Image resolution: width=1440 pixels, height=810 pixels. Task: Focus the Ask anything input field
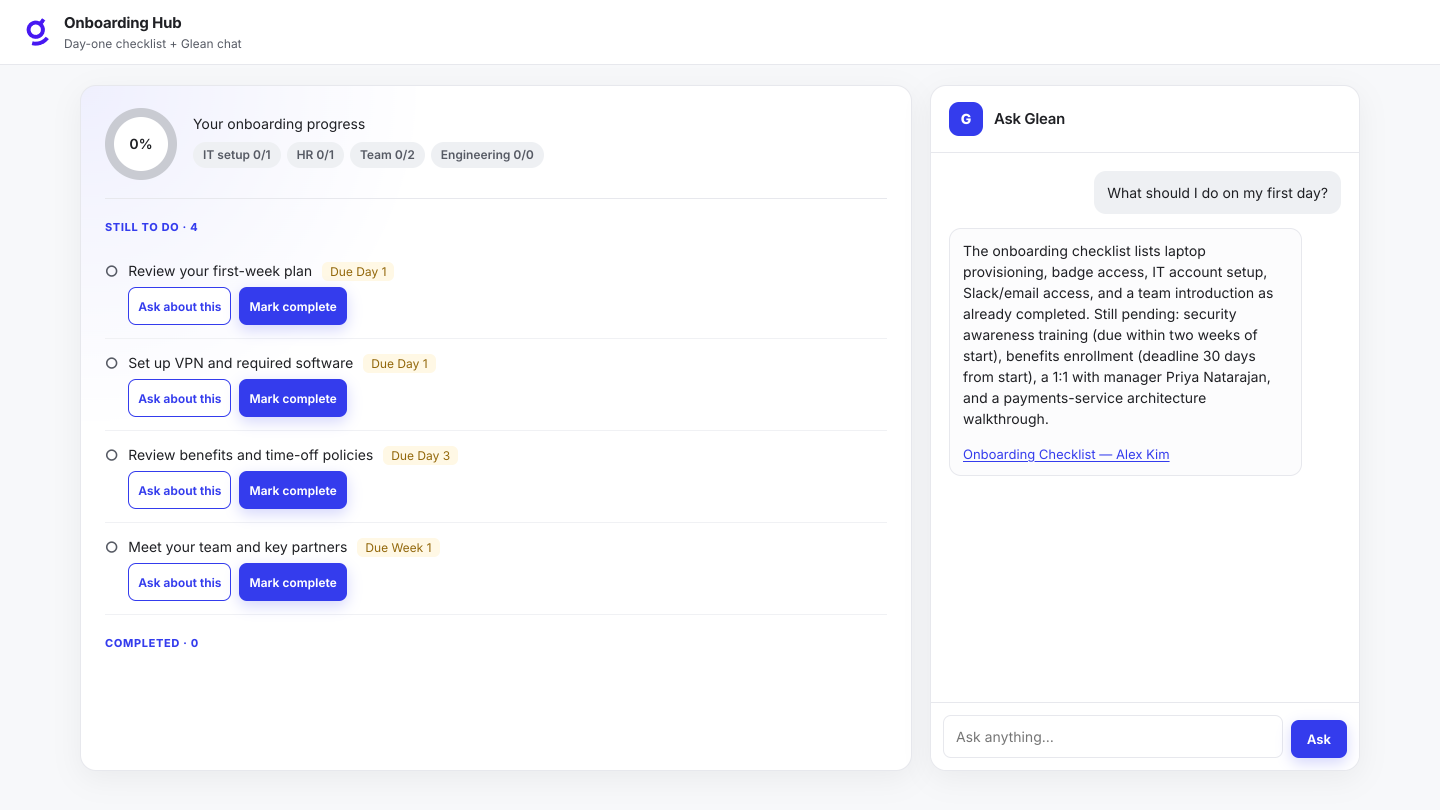[x=1113, y=737]
